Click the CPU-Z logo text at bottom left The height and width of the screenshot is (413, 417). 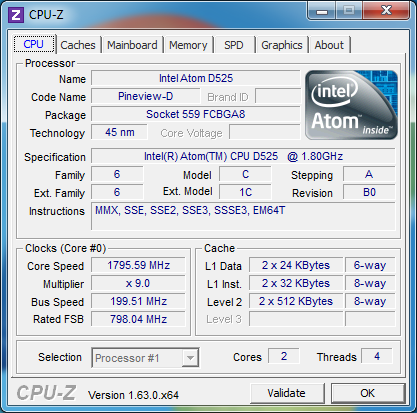pos(46,392)
